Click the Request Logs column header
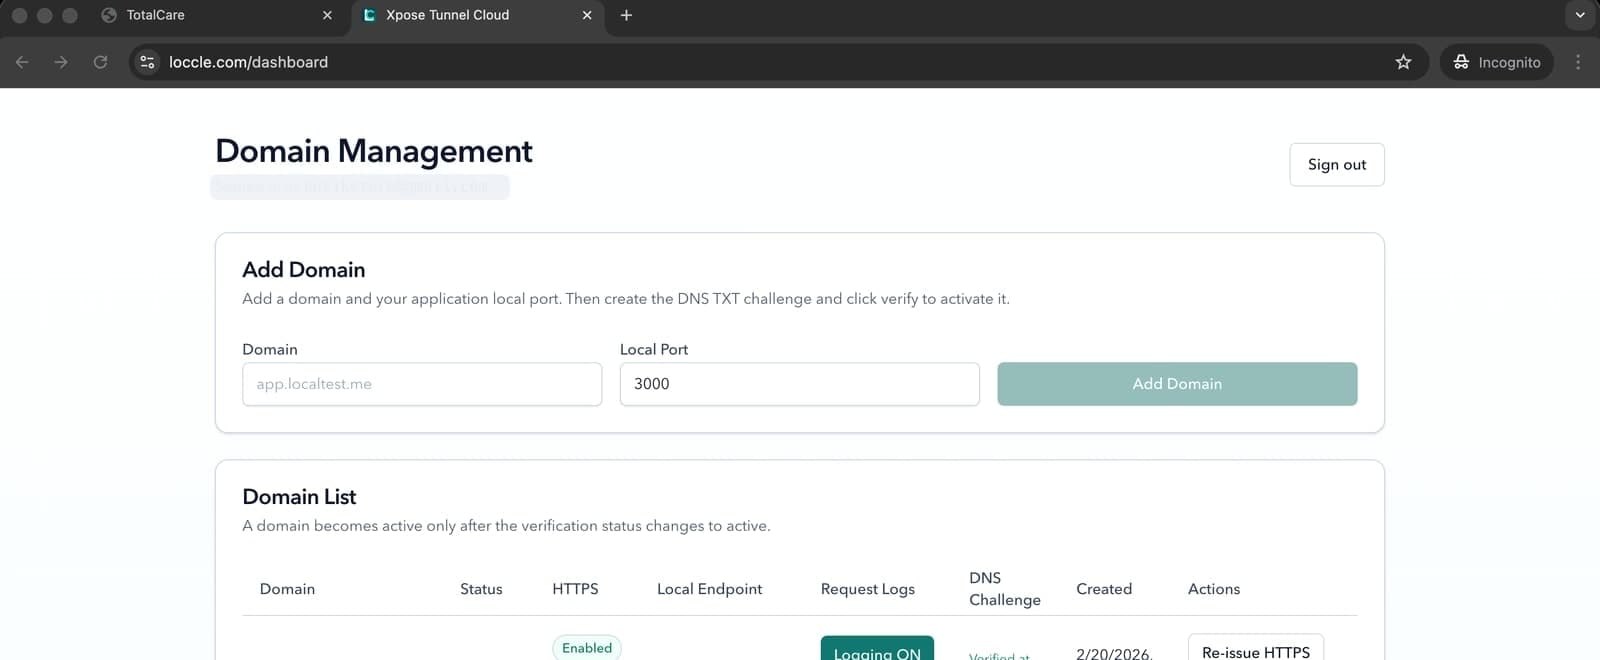This screenshot has height=660, width=1600. pyautogui.click(x=868, y=589)
